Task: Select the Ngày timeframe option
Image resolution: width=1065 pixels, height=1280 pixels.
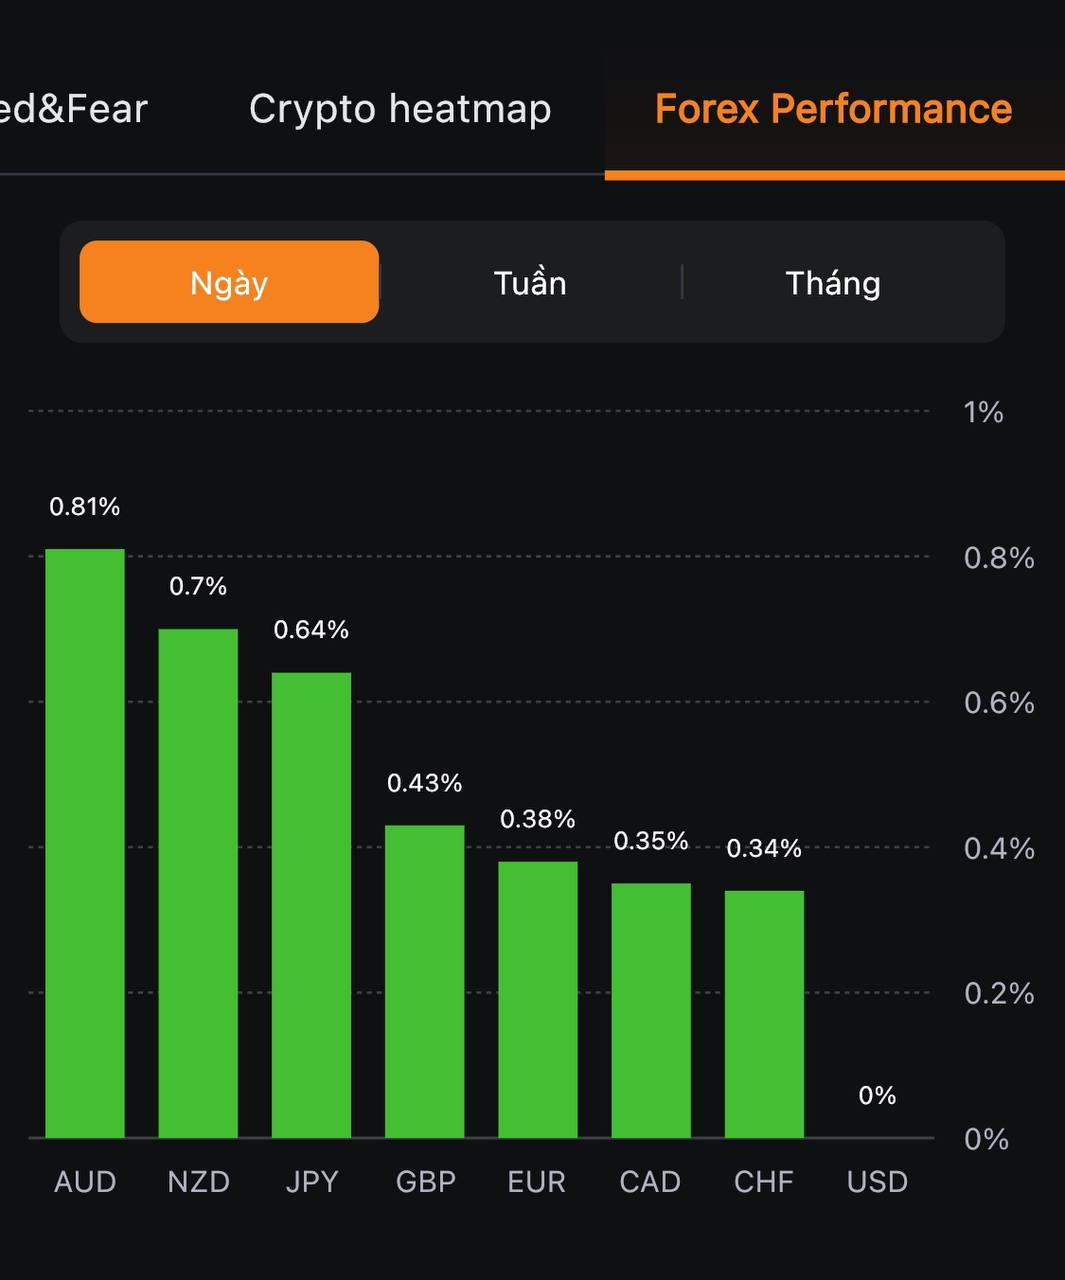Action: tap(229, 283)
